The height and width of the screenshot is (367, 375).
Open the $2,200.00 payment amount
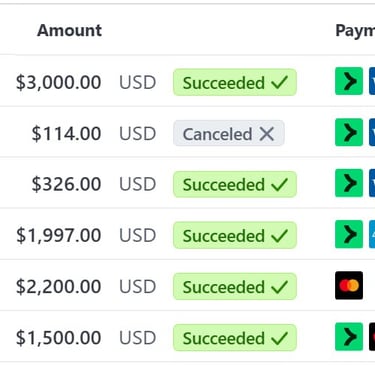(x=59, y=287)
